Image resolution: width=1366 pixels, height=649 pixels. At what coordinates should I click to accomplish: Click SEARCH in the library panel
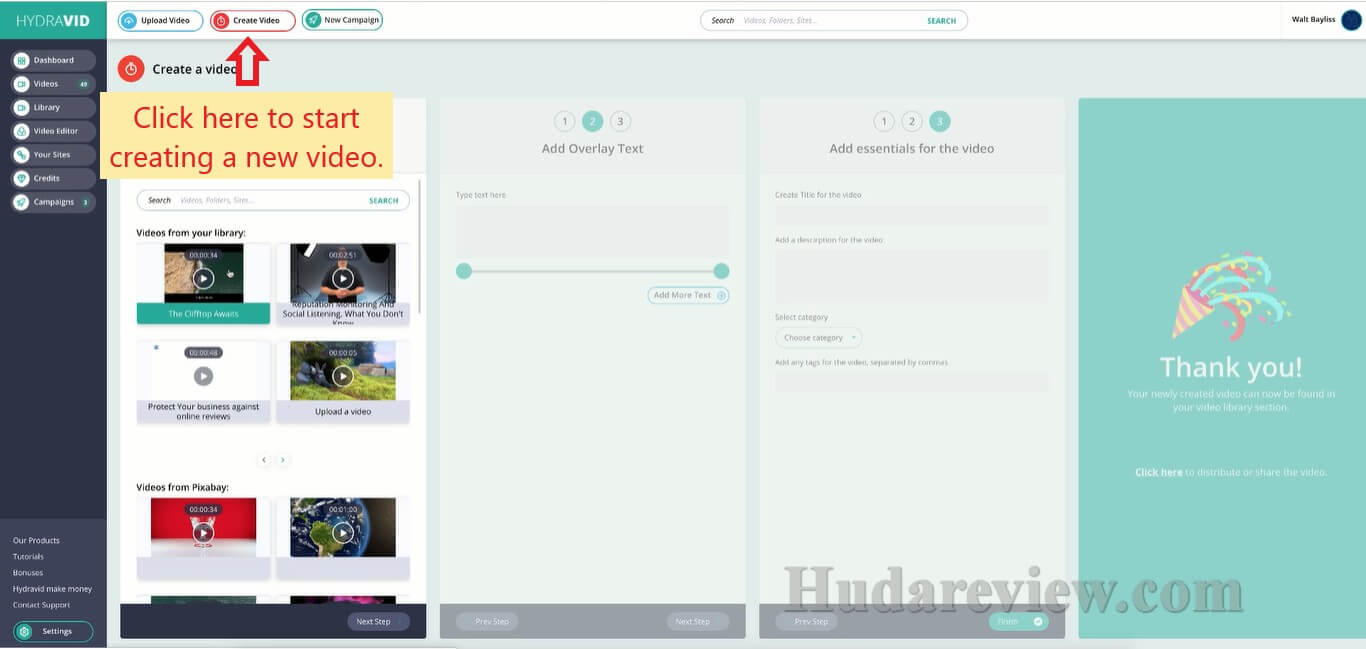(384, 200)
